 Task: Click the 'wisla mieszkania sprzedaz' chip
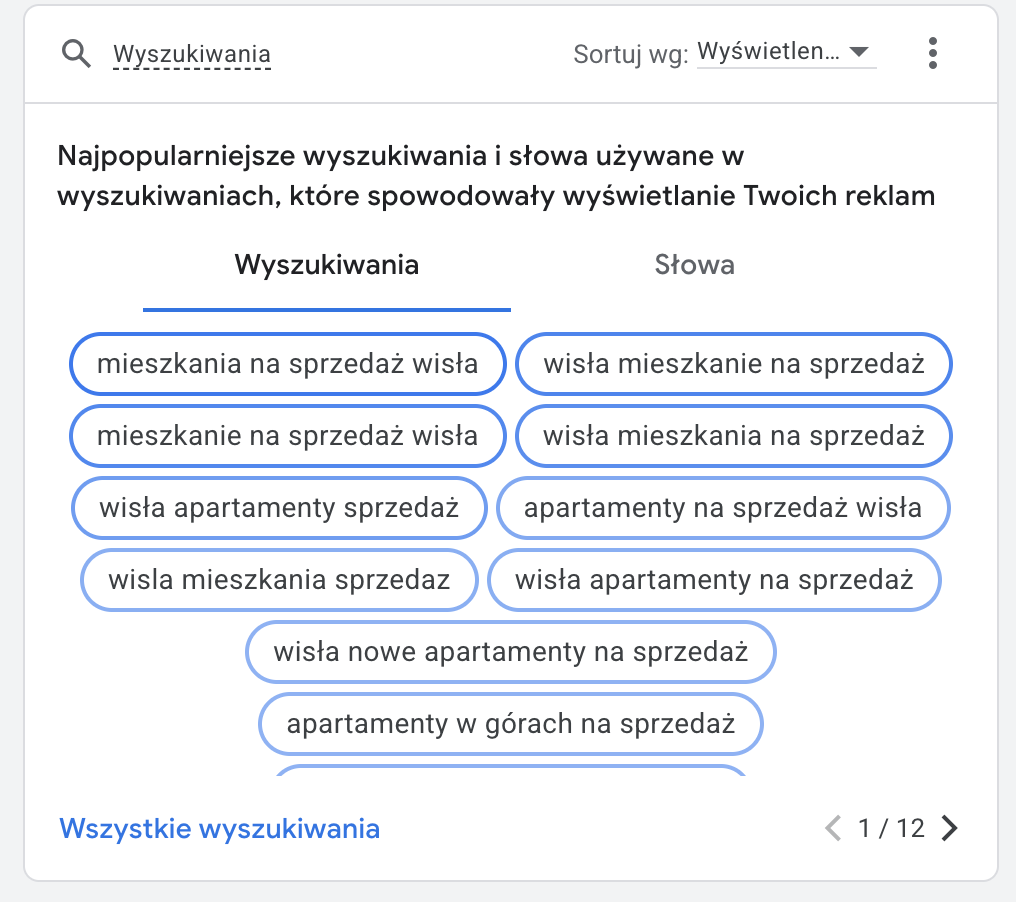[279, 580]
